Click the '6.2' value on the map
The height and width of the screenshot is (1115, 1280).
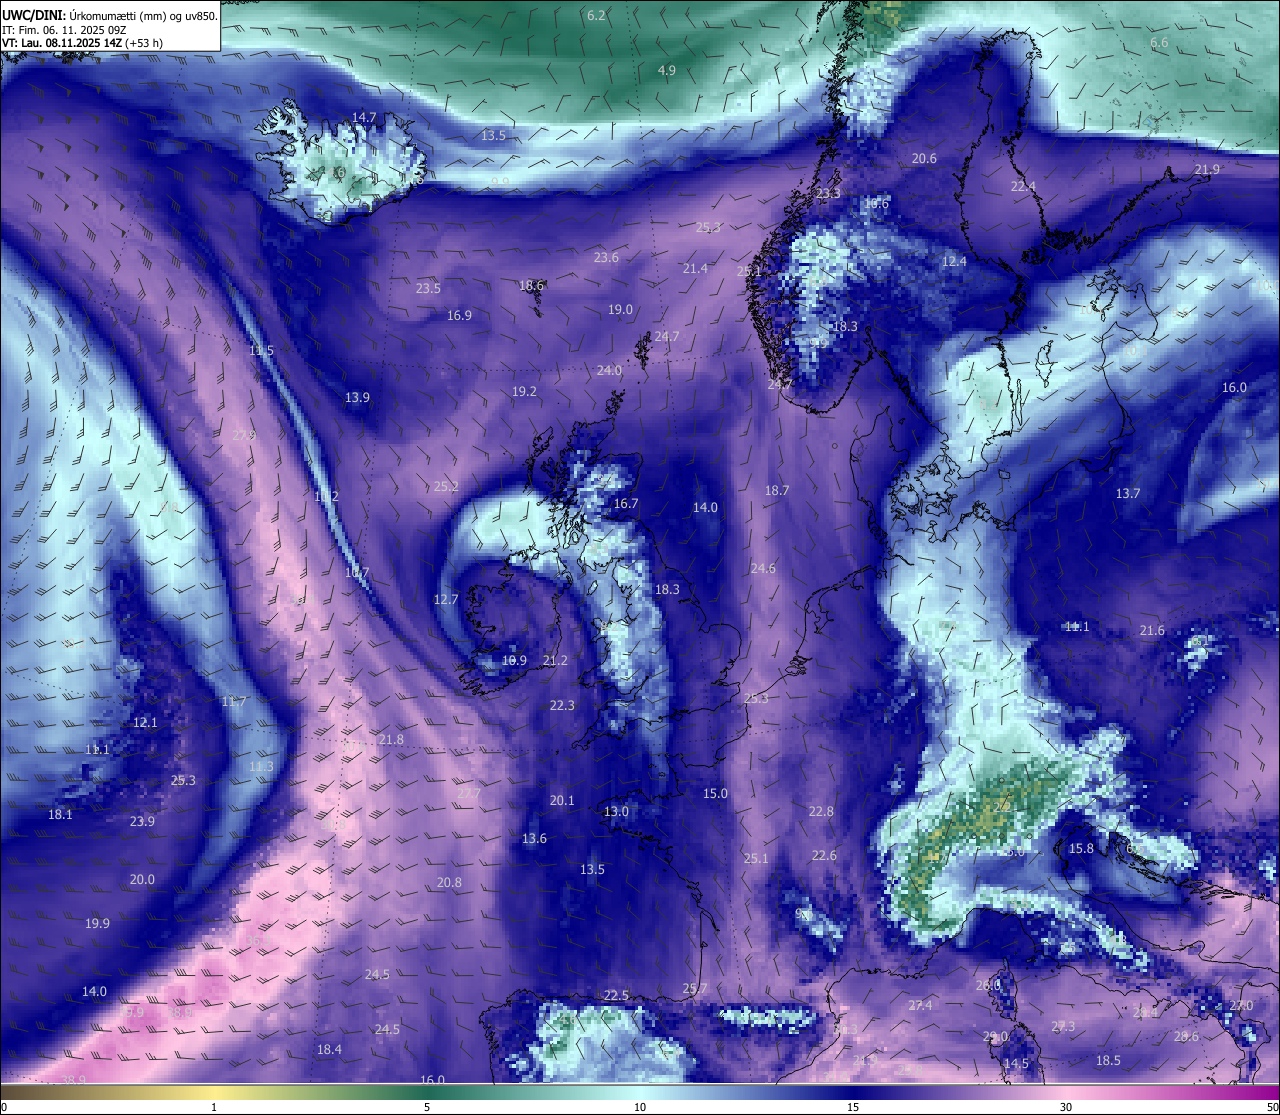click(597, 15)
